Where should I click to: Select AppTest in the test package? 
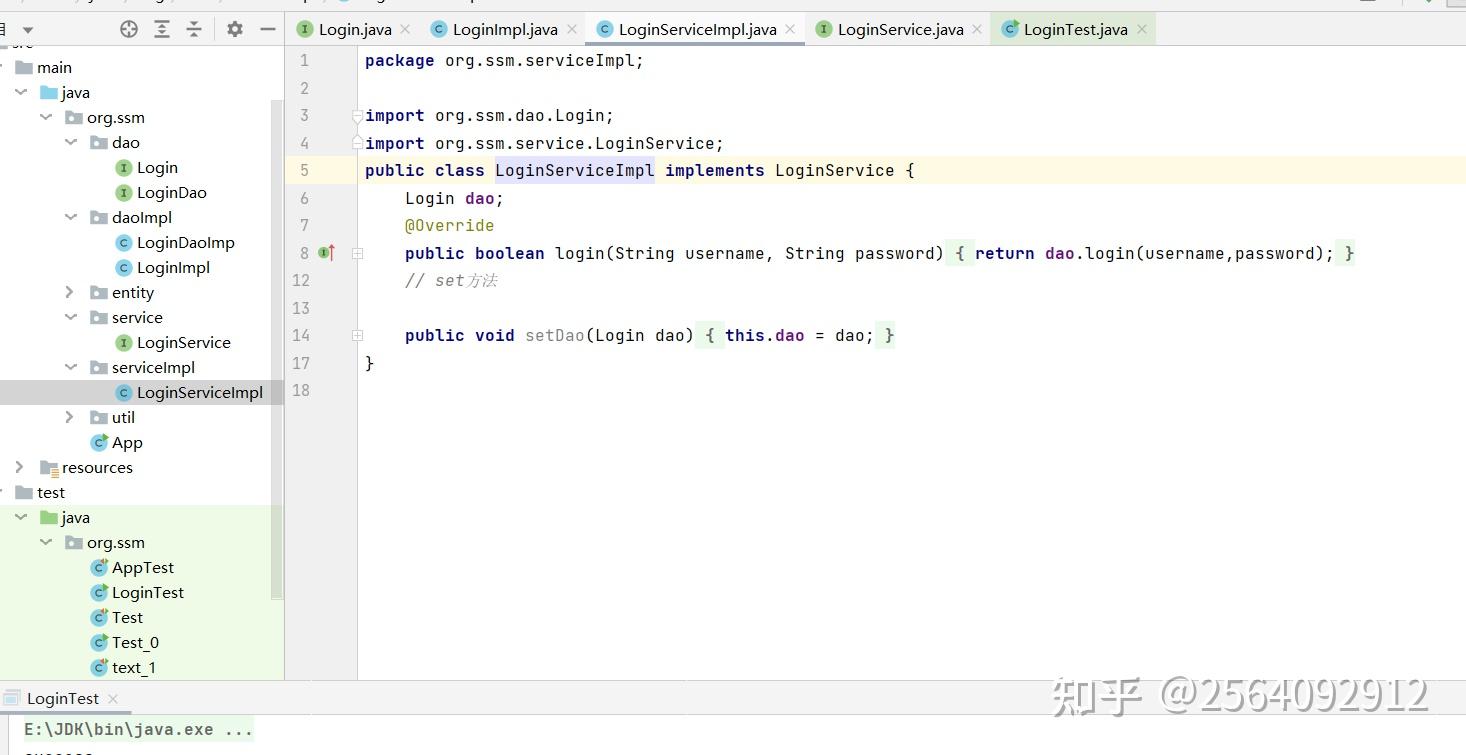tap(143, 567)
